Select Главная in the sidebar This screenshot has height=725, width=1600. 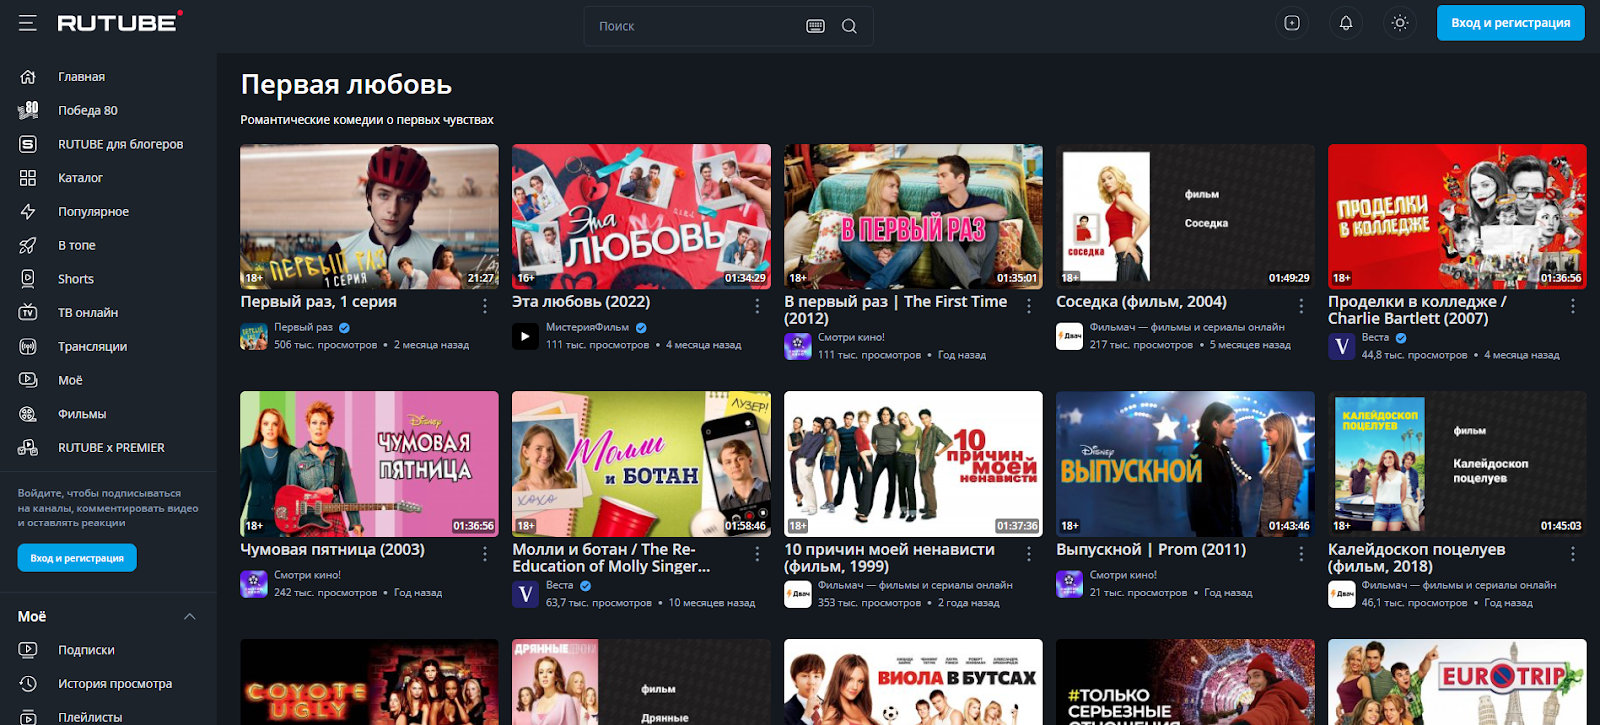[80, 77]
